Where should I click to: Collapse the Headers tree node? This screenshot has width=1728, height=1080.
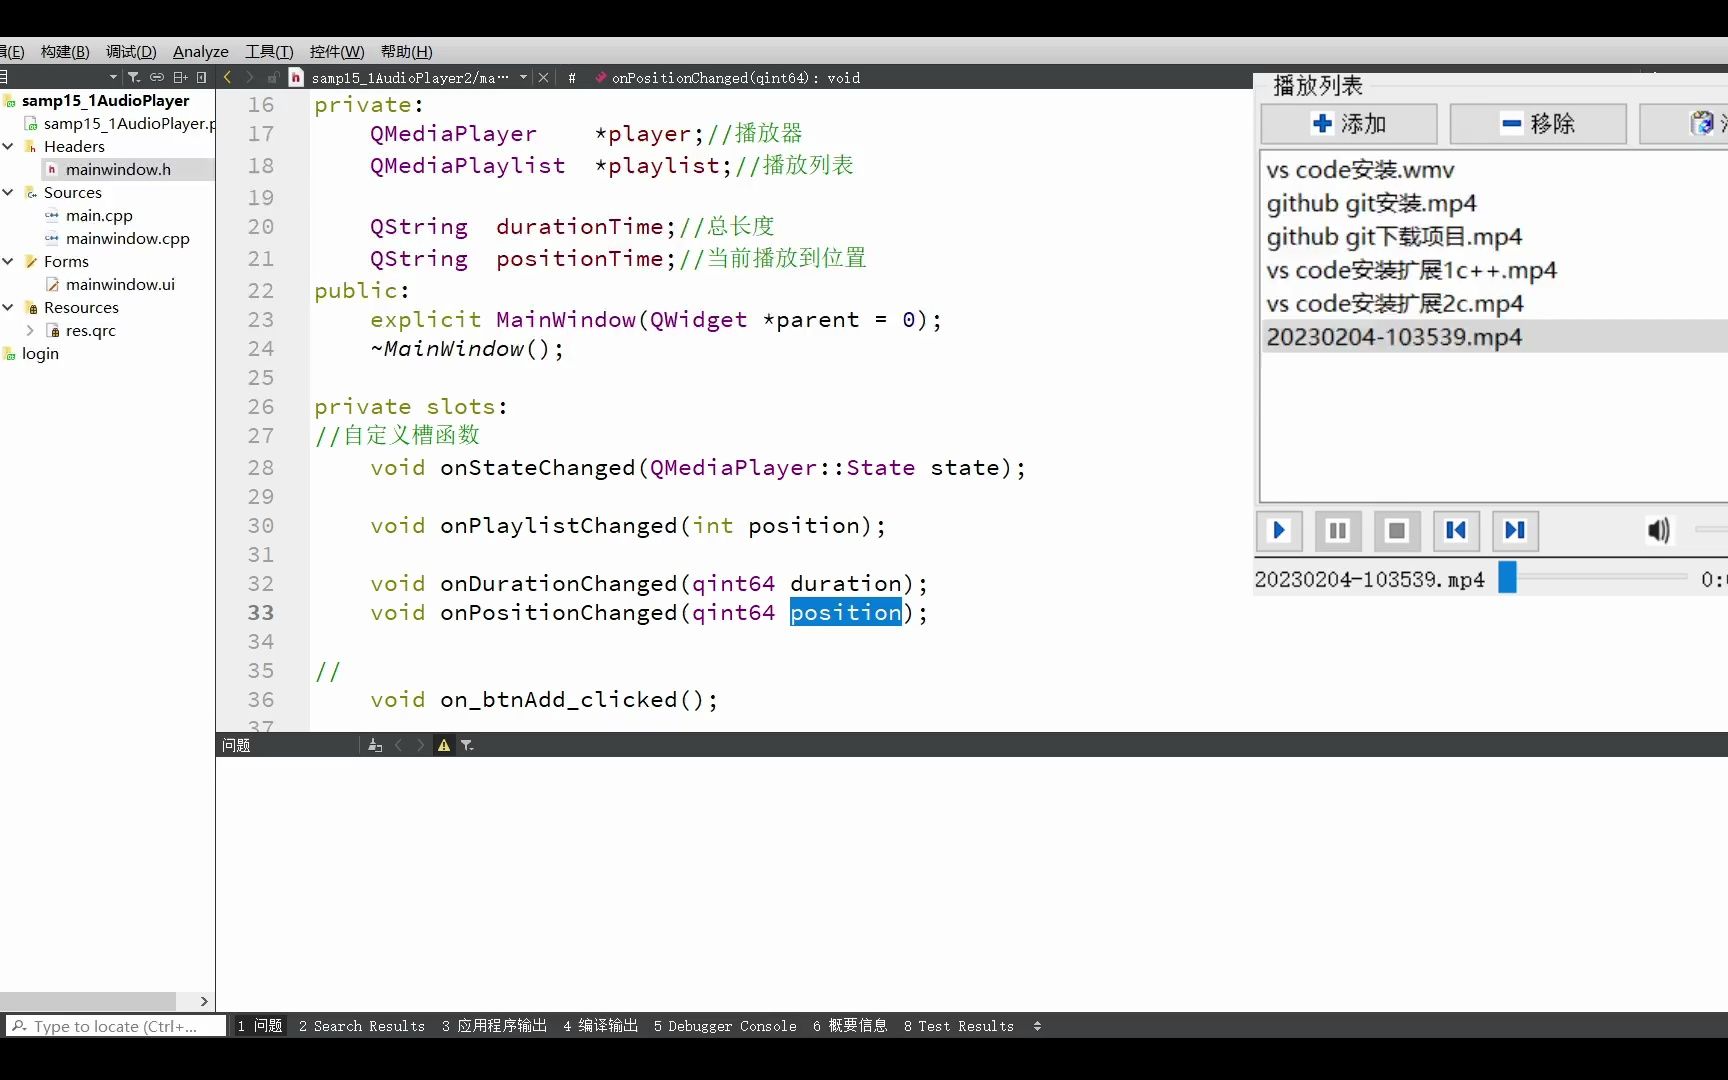coord(8,146)
